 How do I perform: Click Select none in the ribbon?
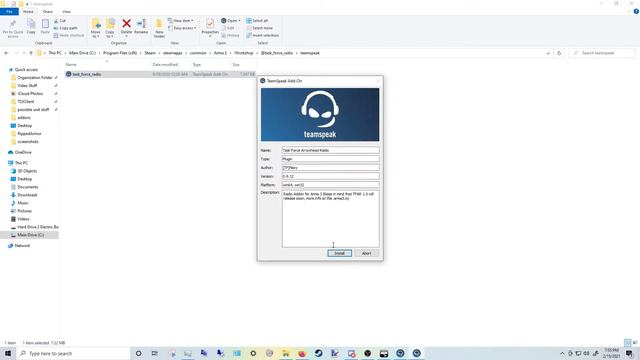click(259, 28)
